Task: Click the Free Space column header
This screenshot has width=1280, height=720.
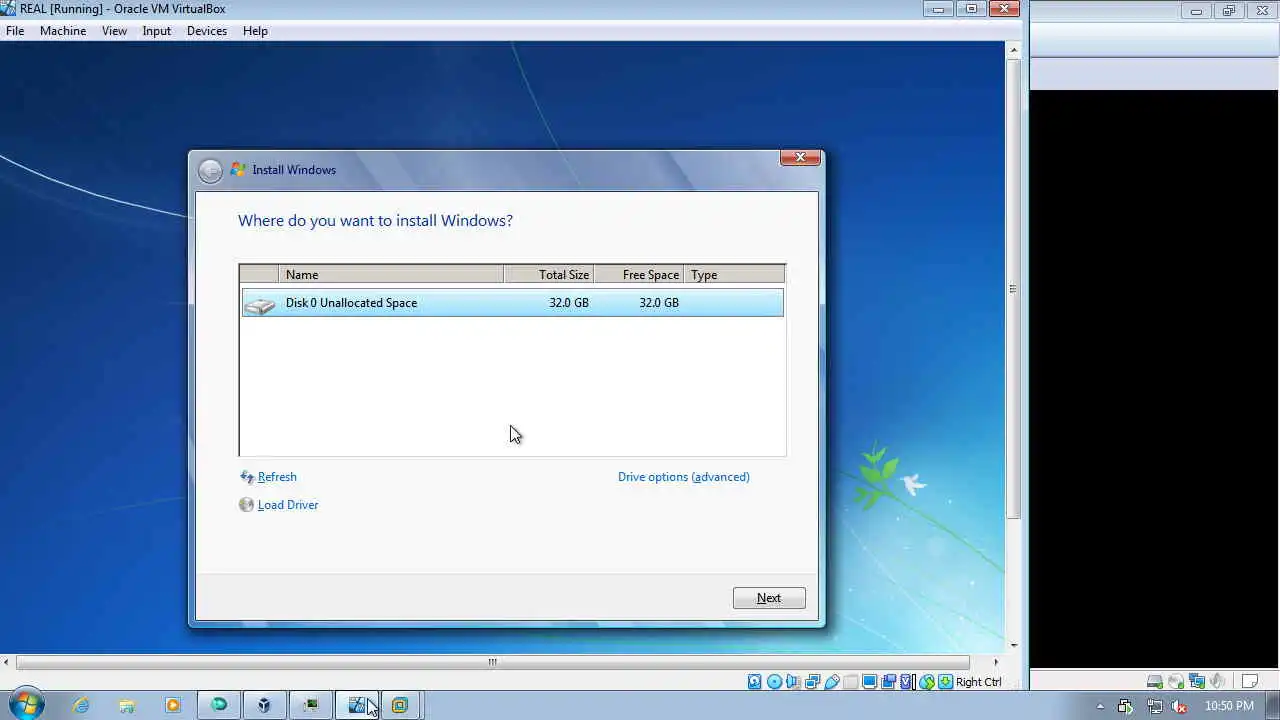Action: [x=640, y=274]
